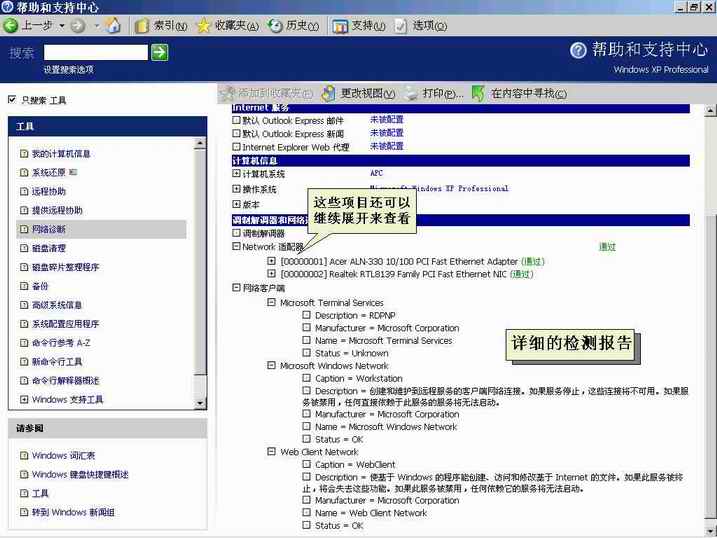Click 未被配置 beside Internet Explorer Web 代理
The height and width of the screenshot is (538, 717).
pos(387,146)
